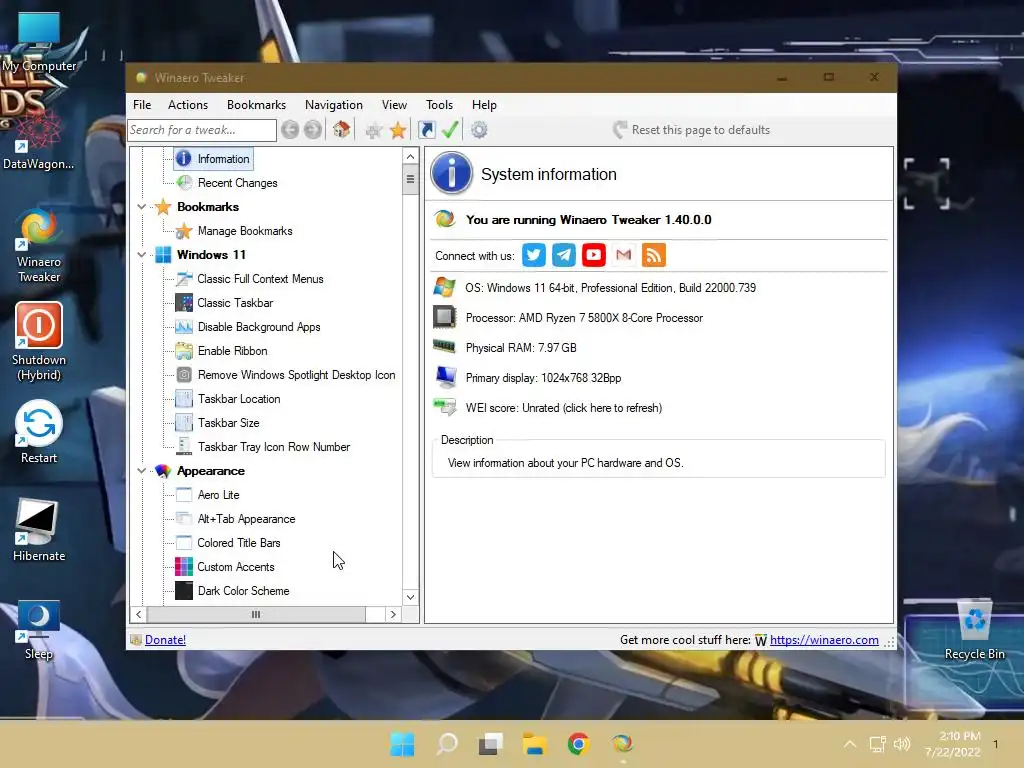The height and width of the screenshot is (768, 1024).
Task: Click the add bookmark star-plus icon
Action: coord(374,130)
